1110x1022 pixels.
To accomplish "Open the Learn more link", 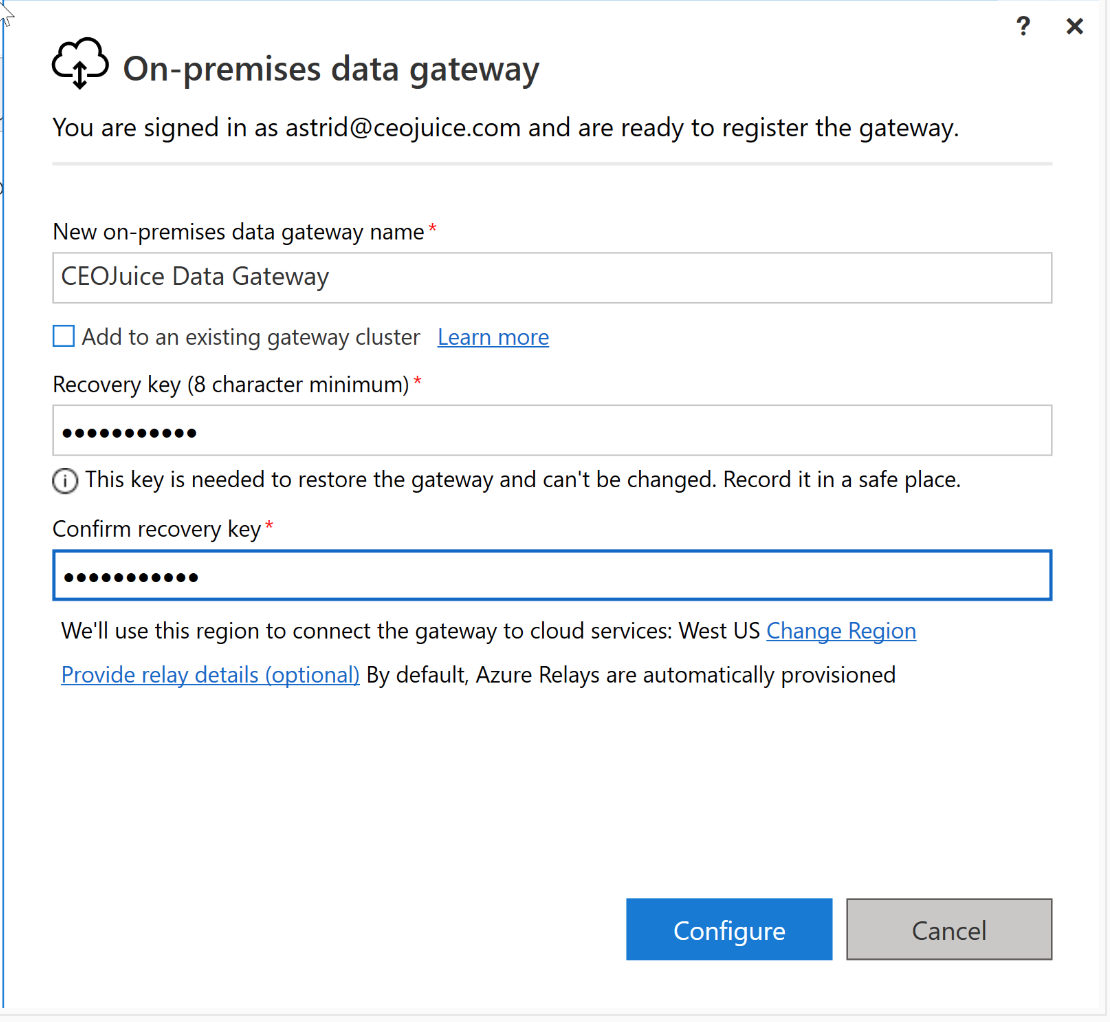I will click(493, 337).
